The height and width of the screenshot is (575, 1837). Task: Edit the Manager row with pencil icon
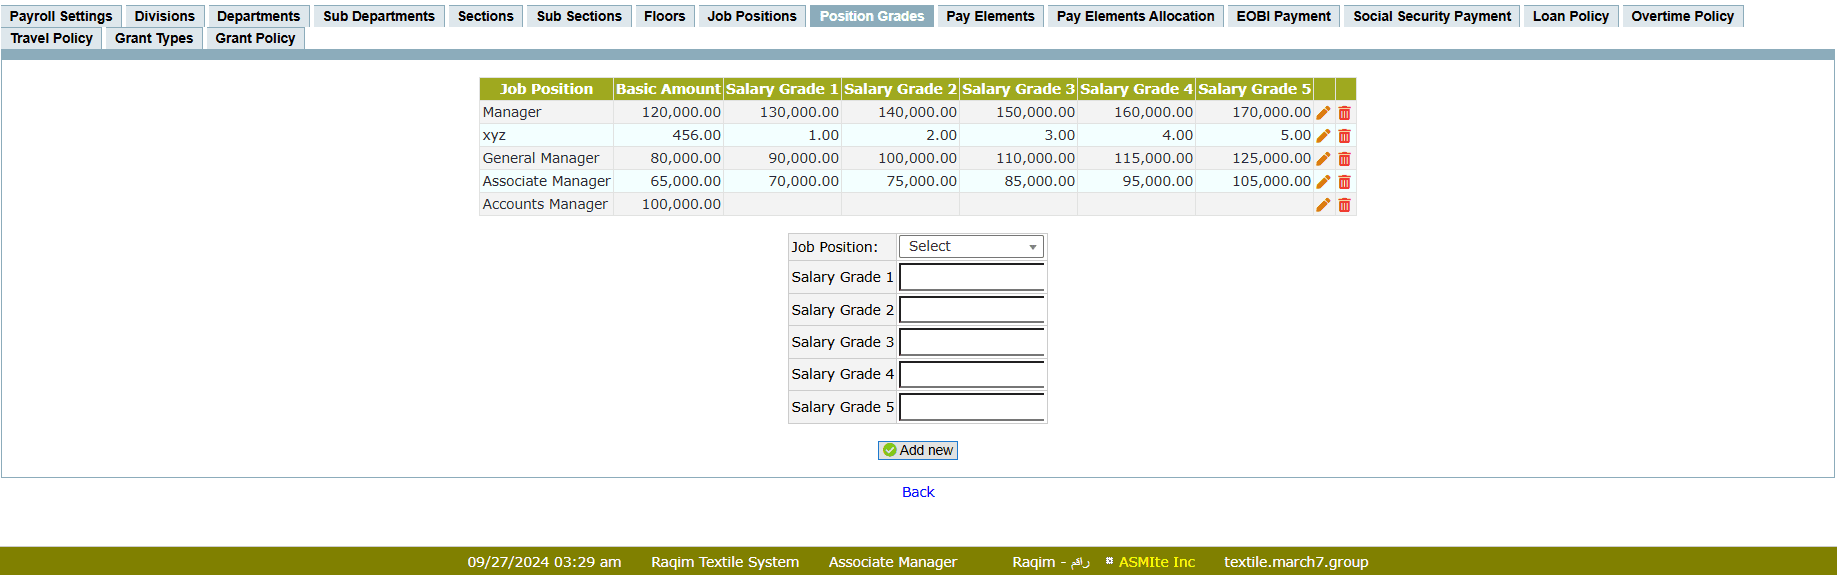(1323, 113)
